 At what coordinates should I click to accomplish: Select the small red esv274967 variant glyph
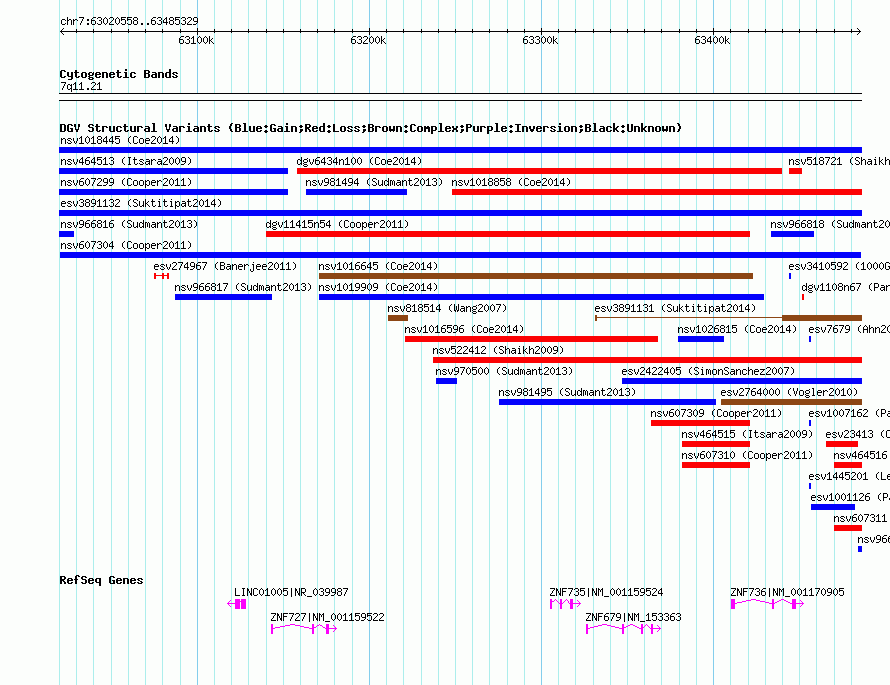(161, 276)
